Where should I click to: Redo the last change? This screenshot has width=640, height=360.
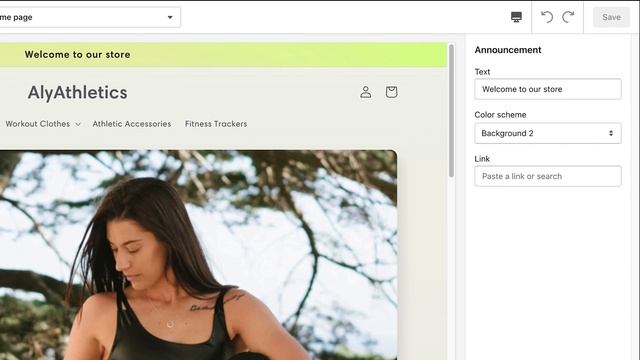coord(568,17)
